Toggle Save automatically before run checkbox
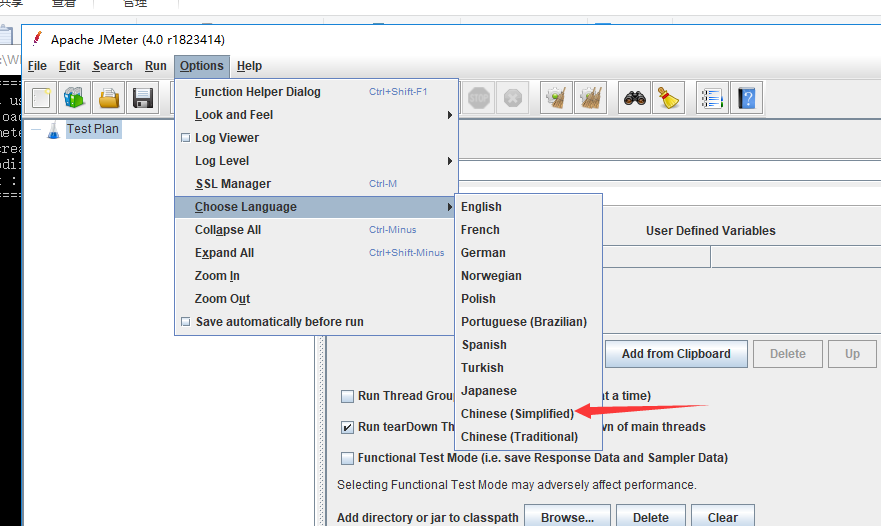 pos(186,322)
